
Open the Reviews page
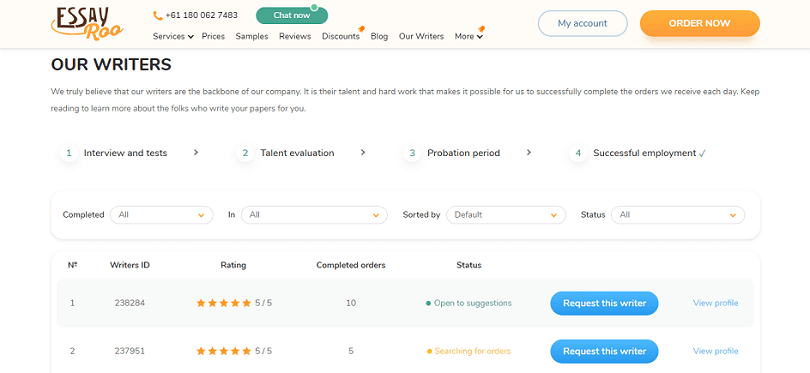pos(295,36)
